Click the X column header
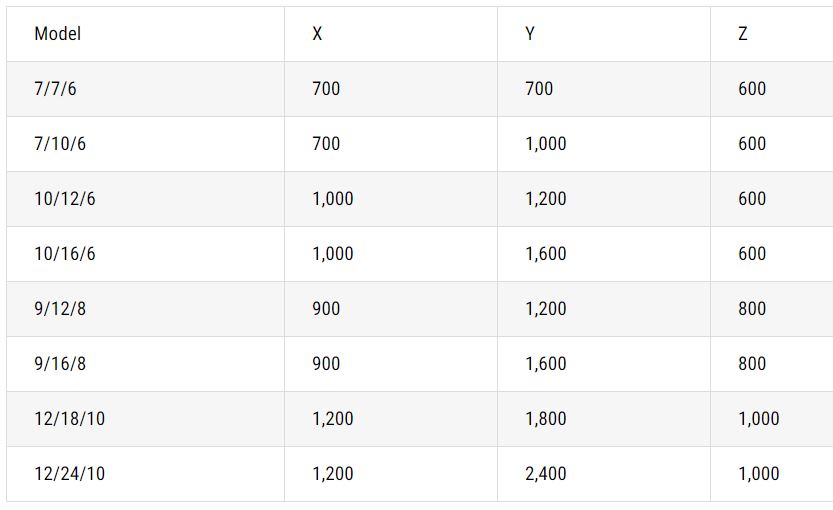The height and width of the screenshot is (510, 833). (318, 34)
